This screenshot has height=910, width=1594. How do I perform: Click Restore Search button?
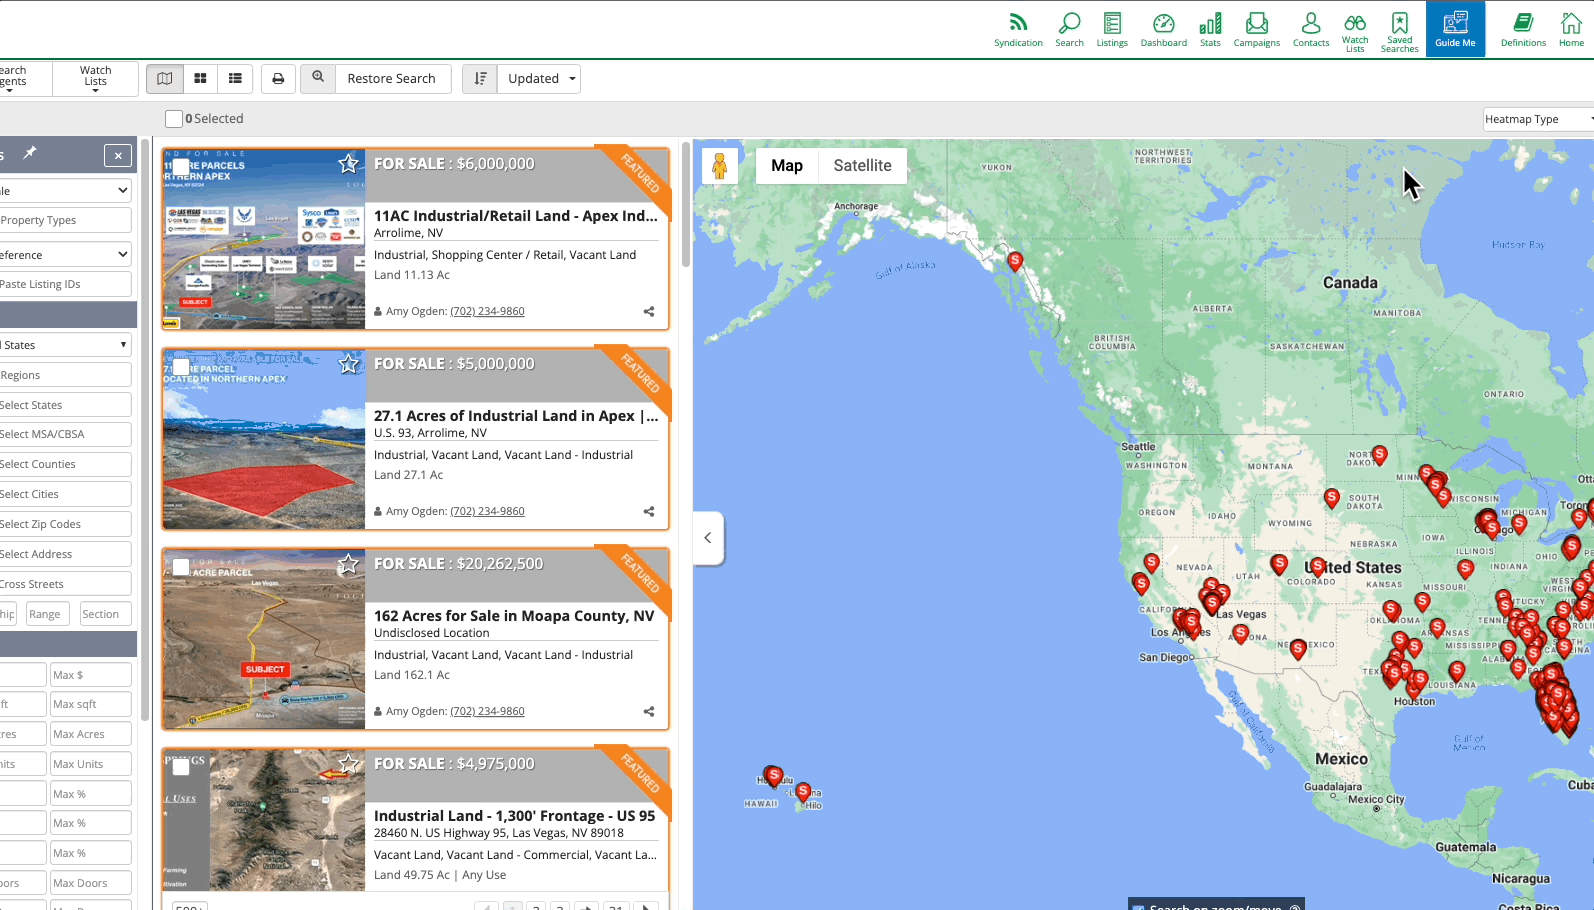pos(391,79)
